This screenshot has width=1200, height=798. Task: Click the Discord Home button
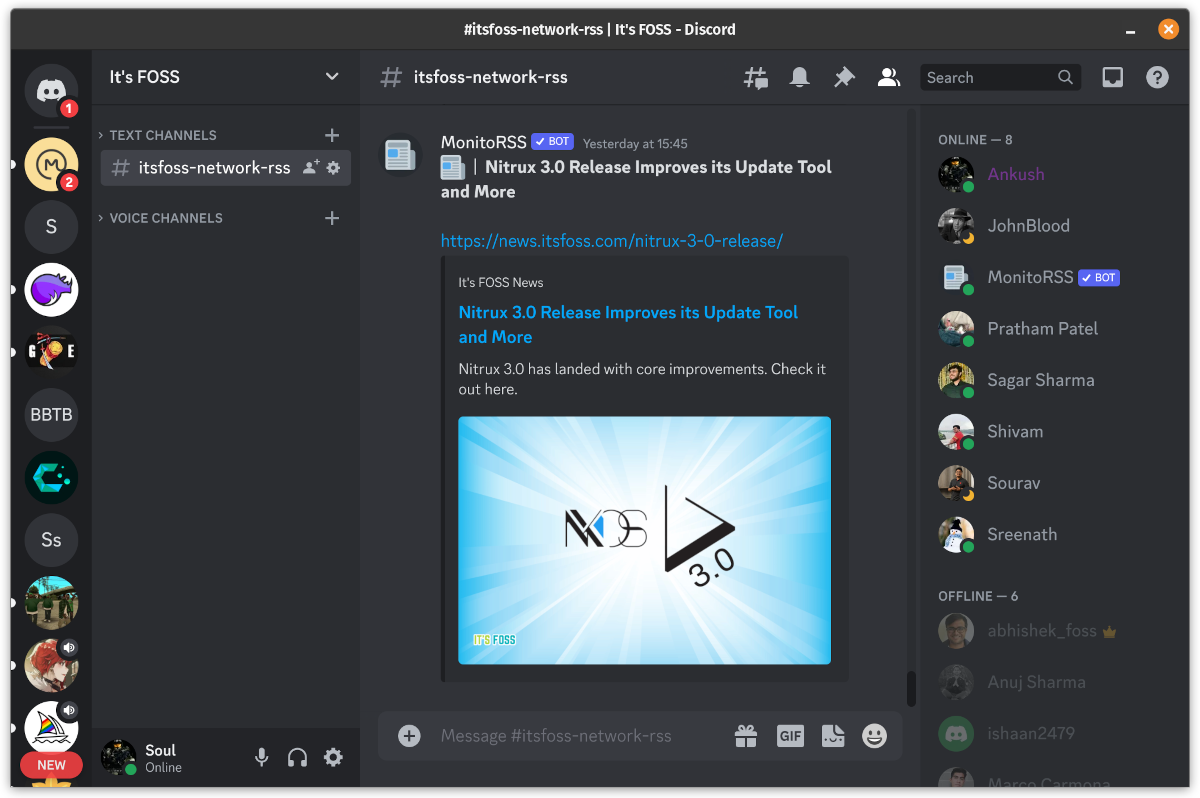(x=51, y=88)
